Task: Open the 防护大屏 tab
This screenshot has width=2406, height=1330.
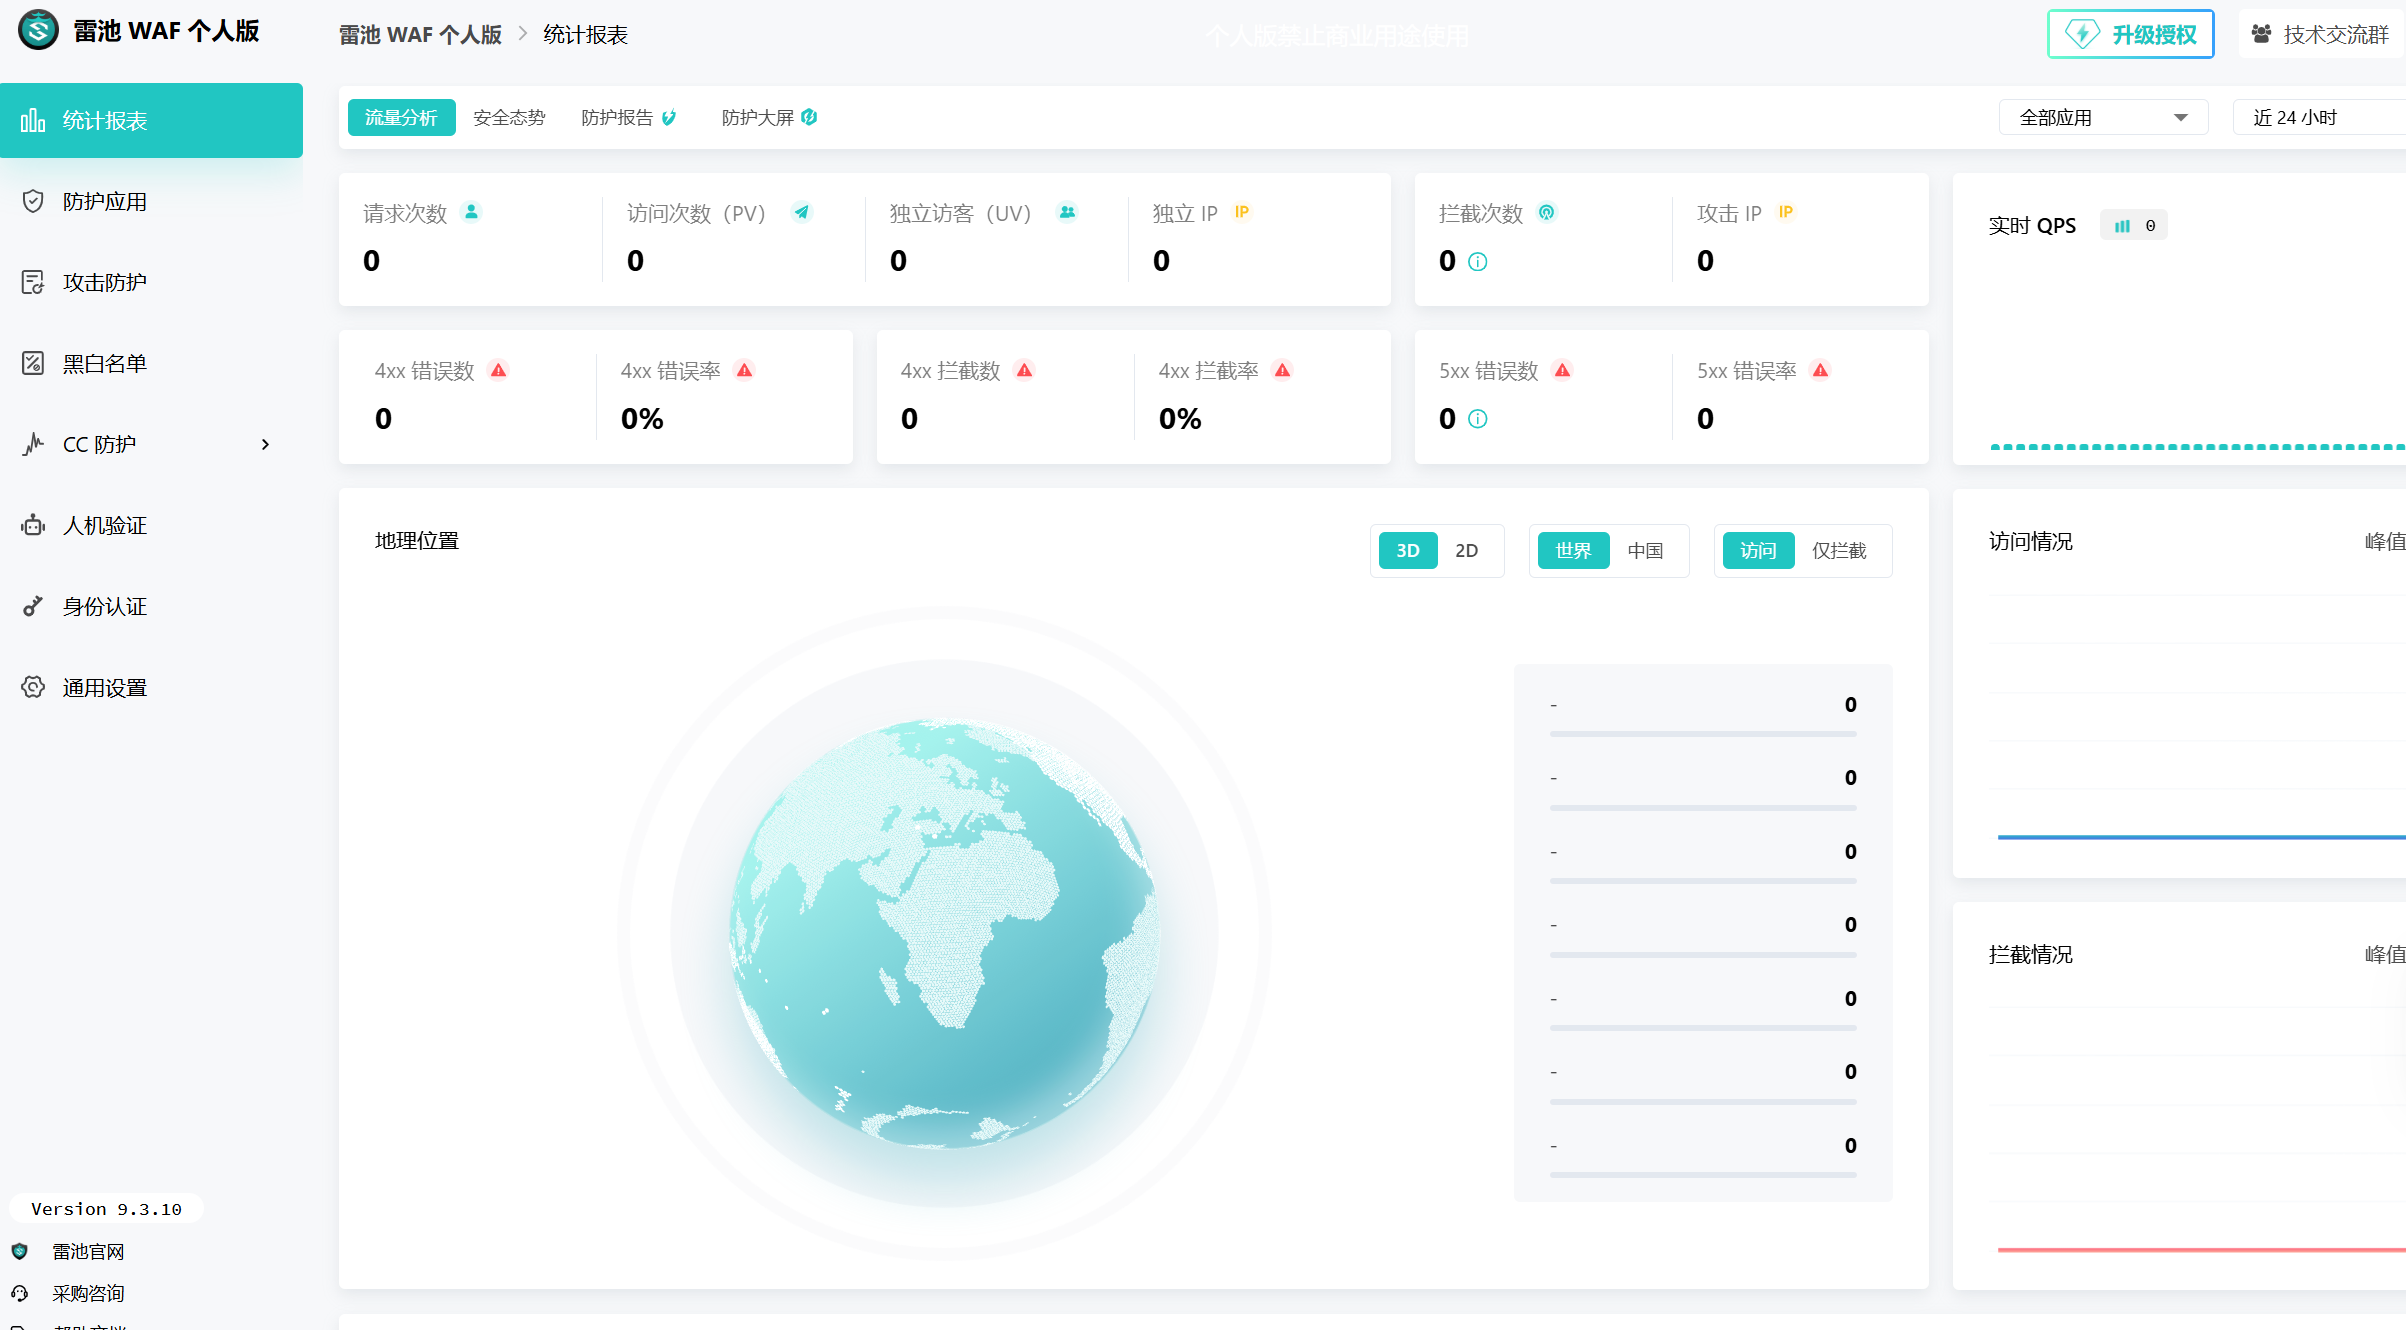Action: (769, 117)
